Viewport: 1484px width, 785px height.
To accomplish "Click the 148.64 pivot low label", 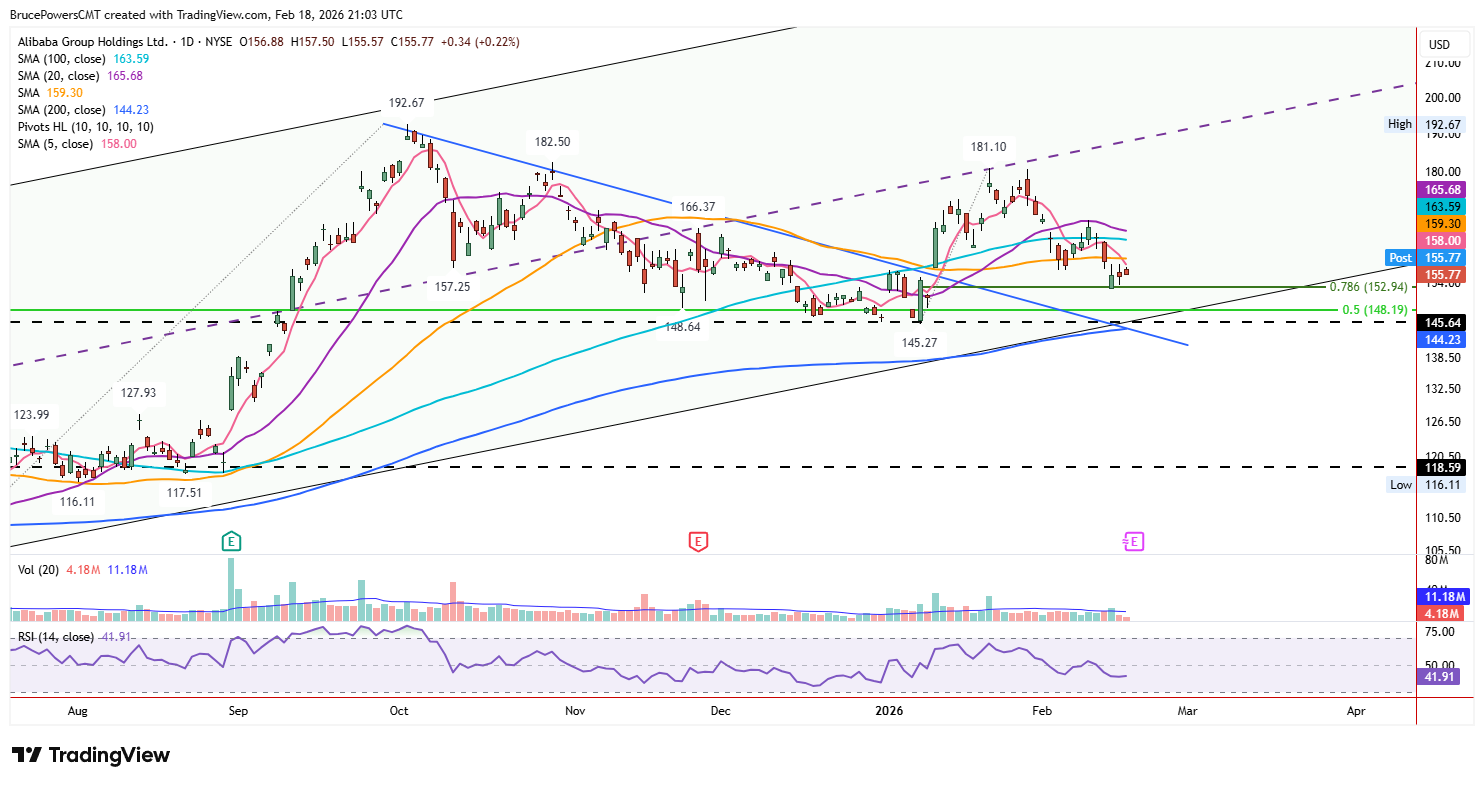I will pyautogui.click(x=682, y=326).
